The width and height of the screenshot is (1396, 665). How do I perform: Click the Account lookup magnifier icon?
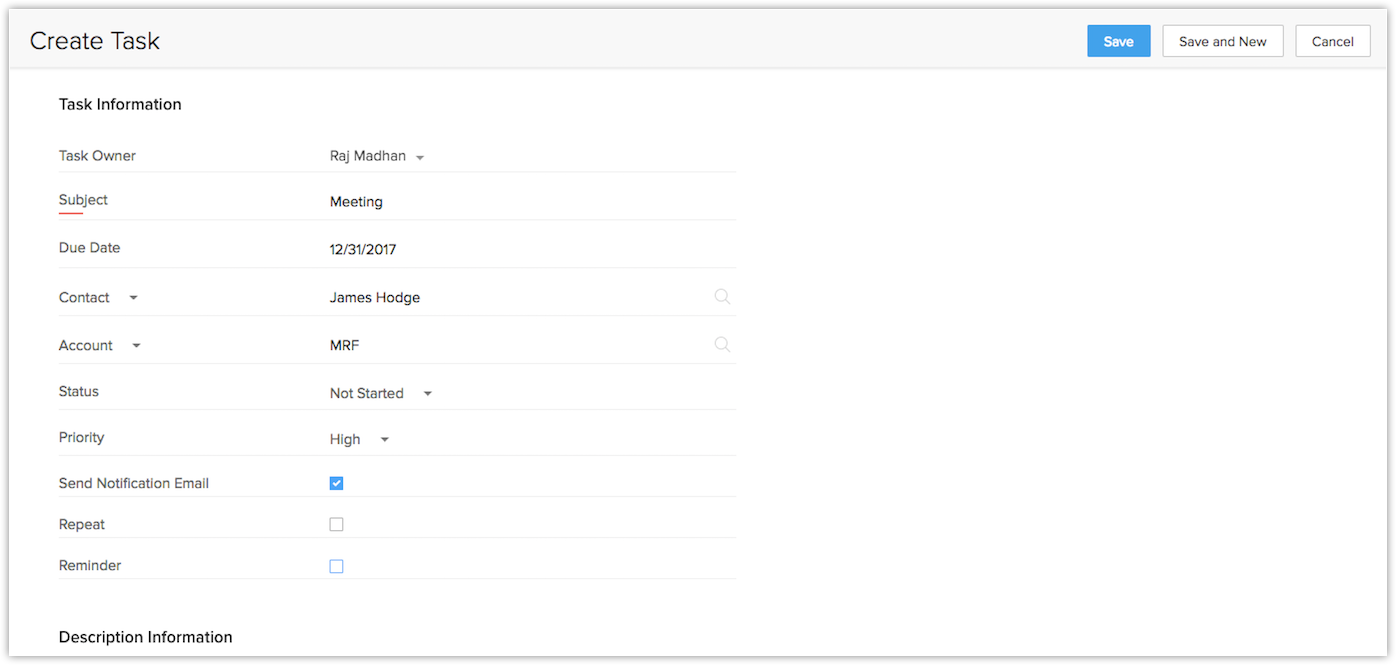pos(722,344)
